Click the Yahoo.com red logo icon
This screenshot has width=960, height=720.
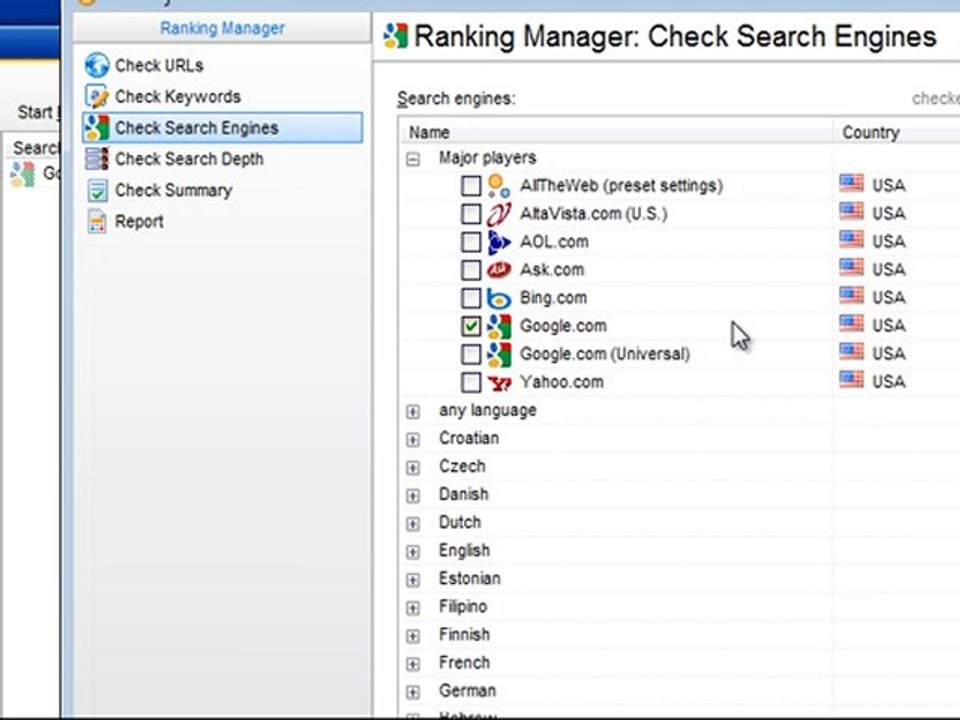pos(498,383)
